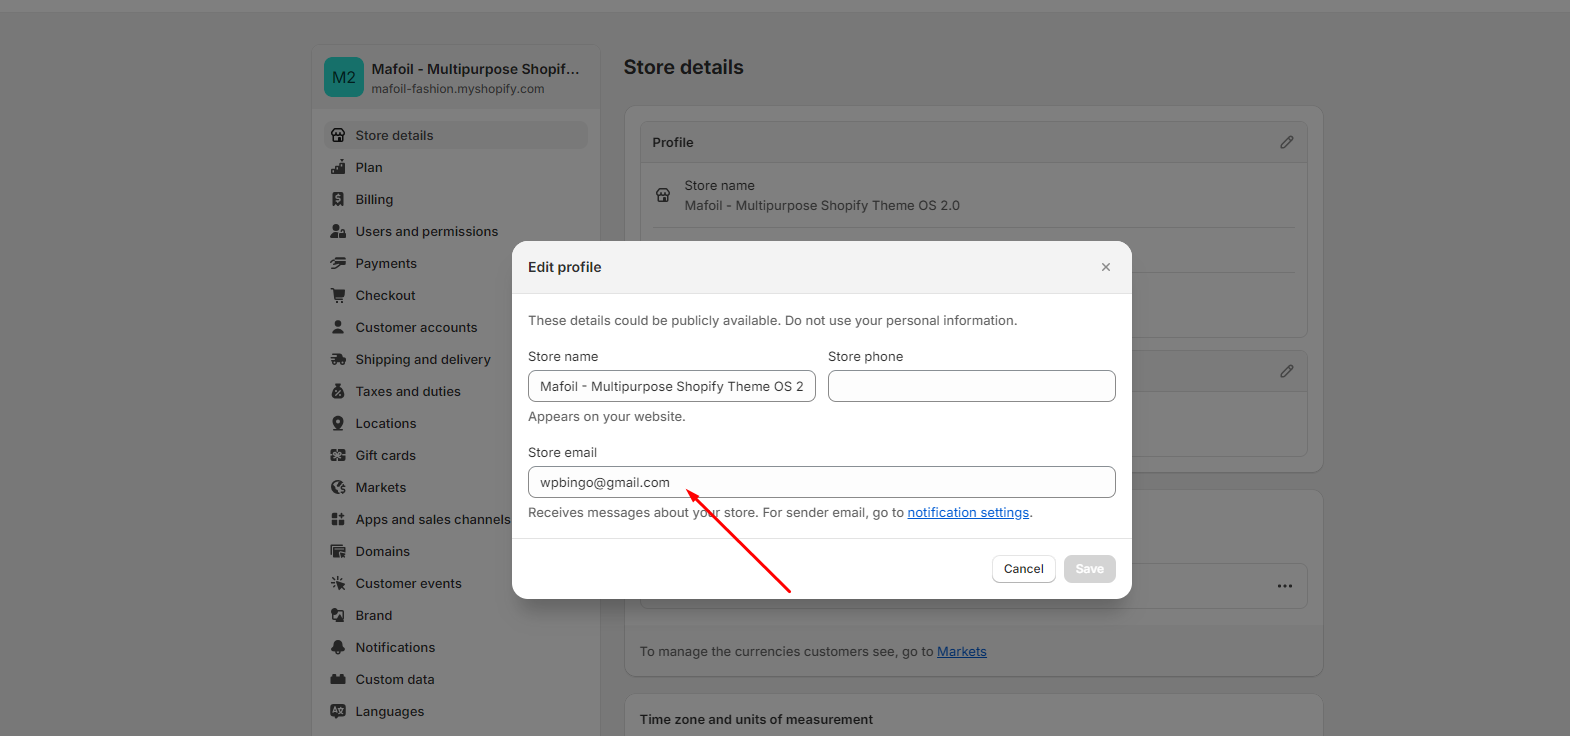Screen dimensions: 1570x736
Task: Click the Checkout cart icon
Action: [338, 295]
